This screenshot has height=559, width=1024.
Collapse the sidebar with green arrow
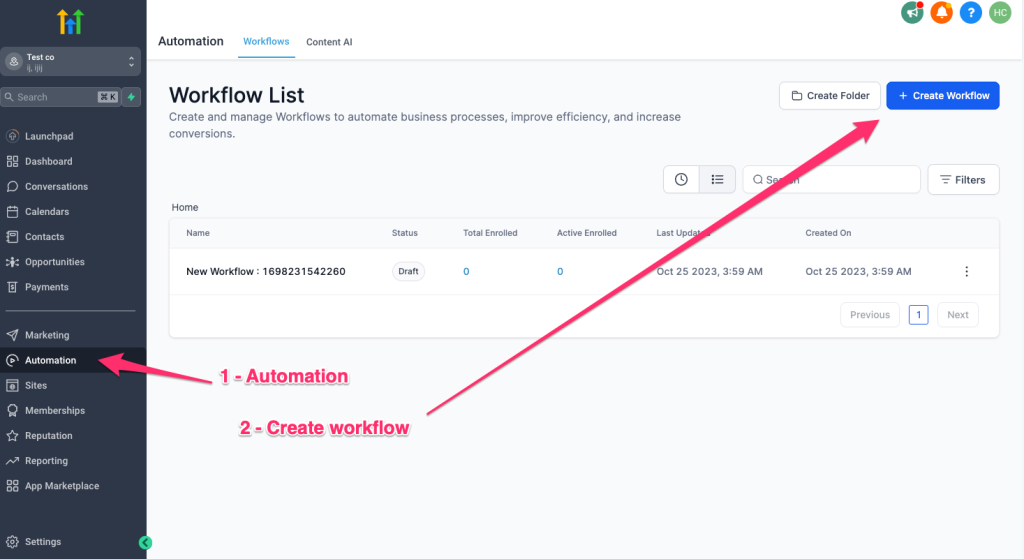coord(146,542)
